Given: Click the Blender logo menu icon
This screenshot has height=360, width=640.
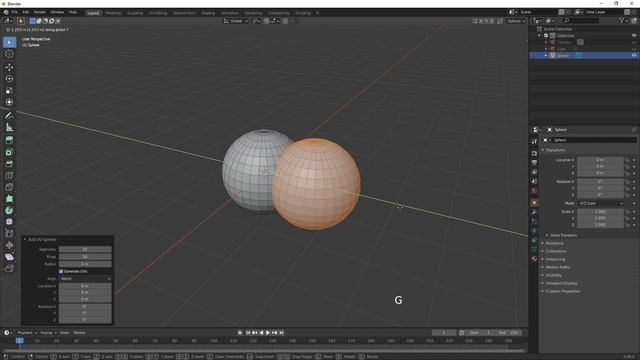Looking at the screenshot, I should 6,12.
